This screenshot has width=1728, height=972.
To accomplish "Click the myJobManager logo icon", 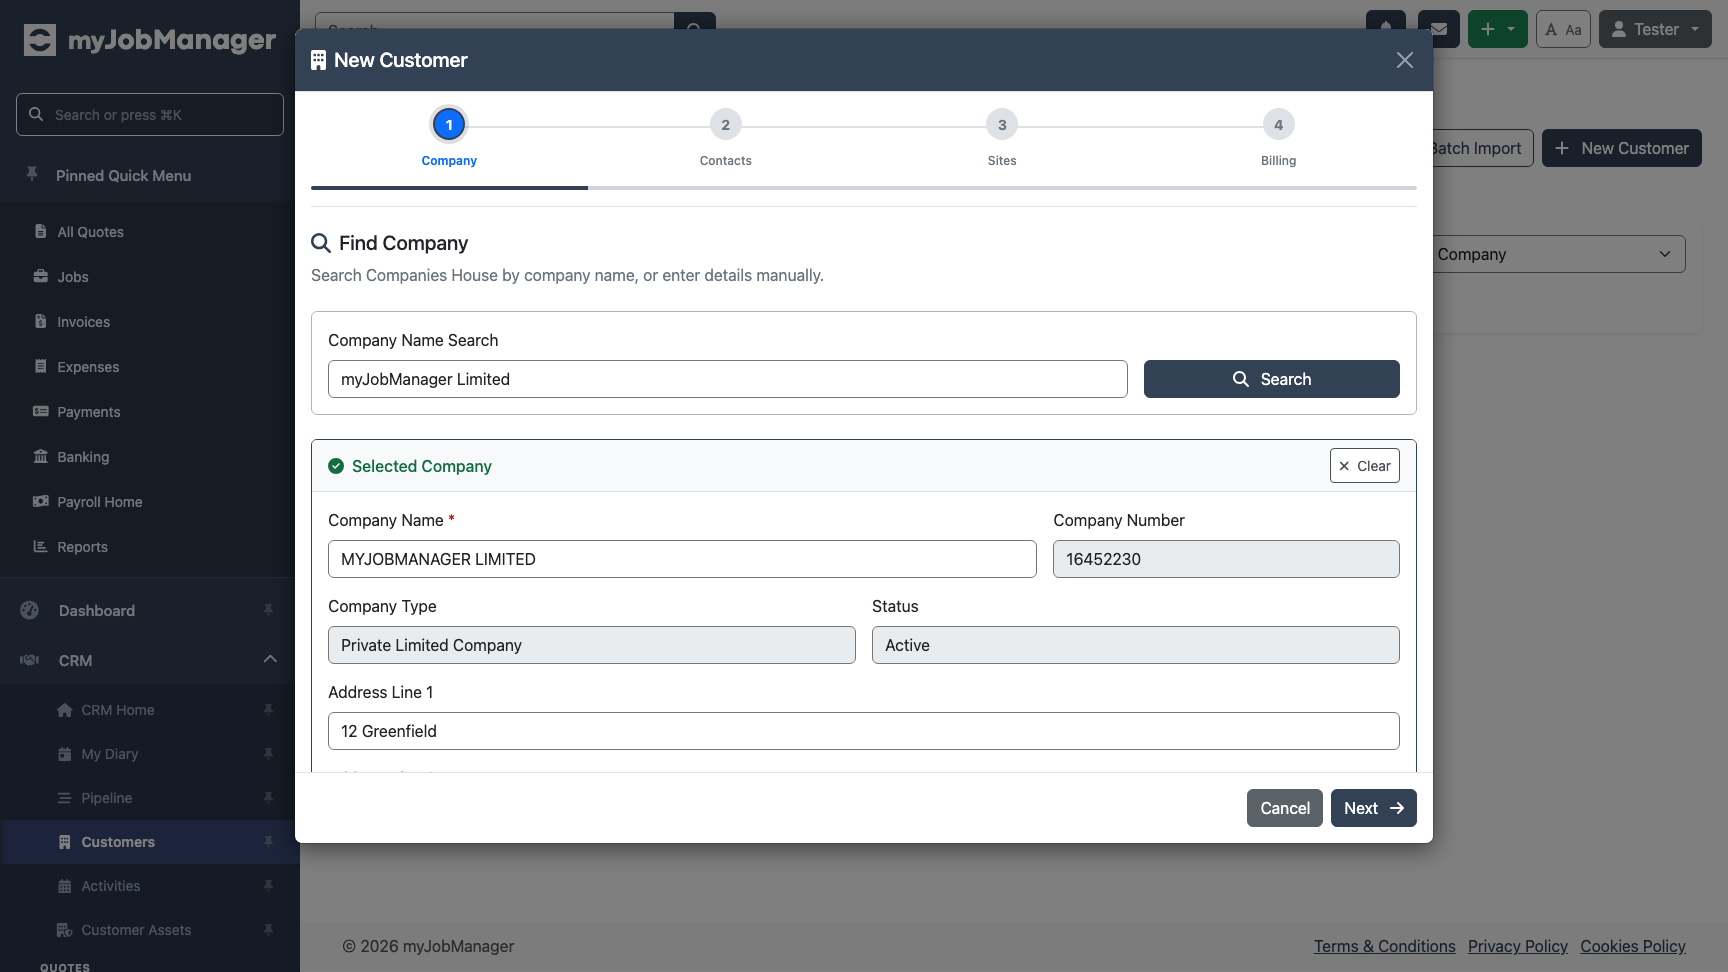I will pyautogui.click(x=40, y=40).
